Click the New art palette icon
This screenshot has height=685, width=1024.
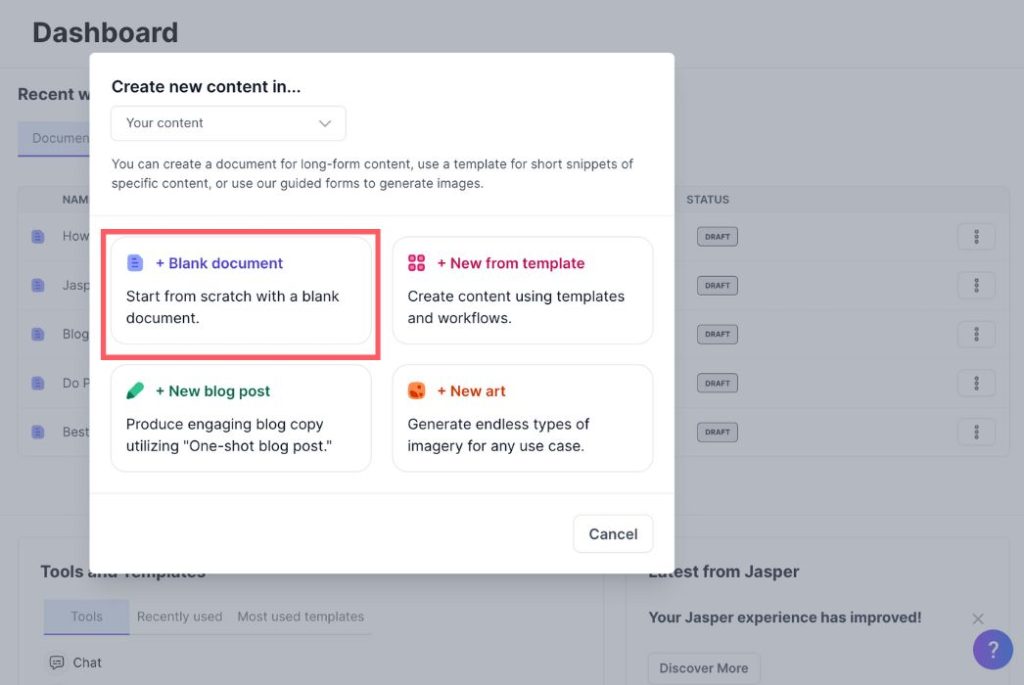coord(419,391)
